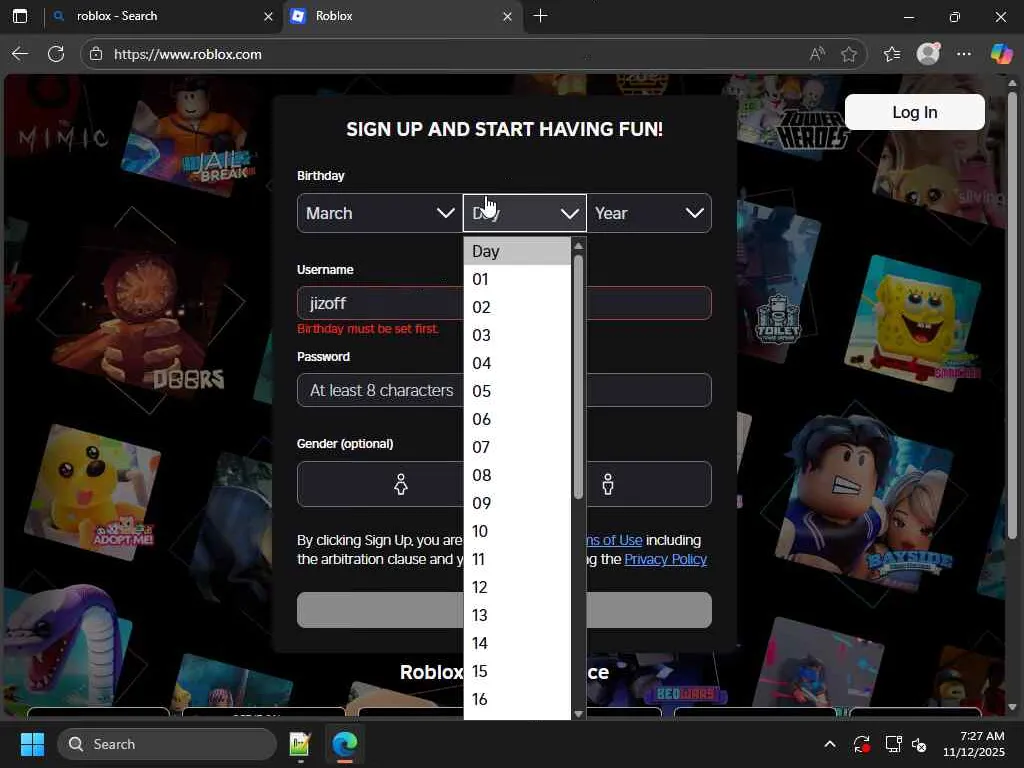Collapse the Day dropdown
Viewport: 1024px width, 768px height.
[524, 213]
